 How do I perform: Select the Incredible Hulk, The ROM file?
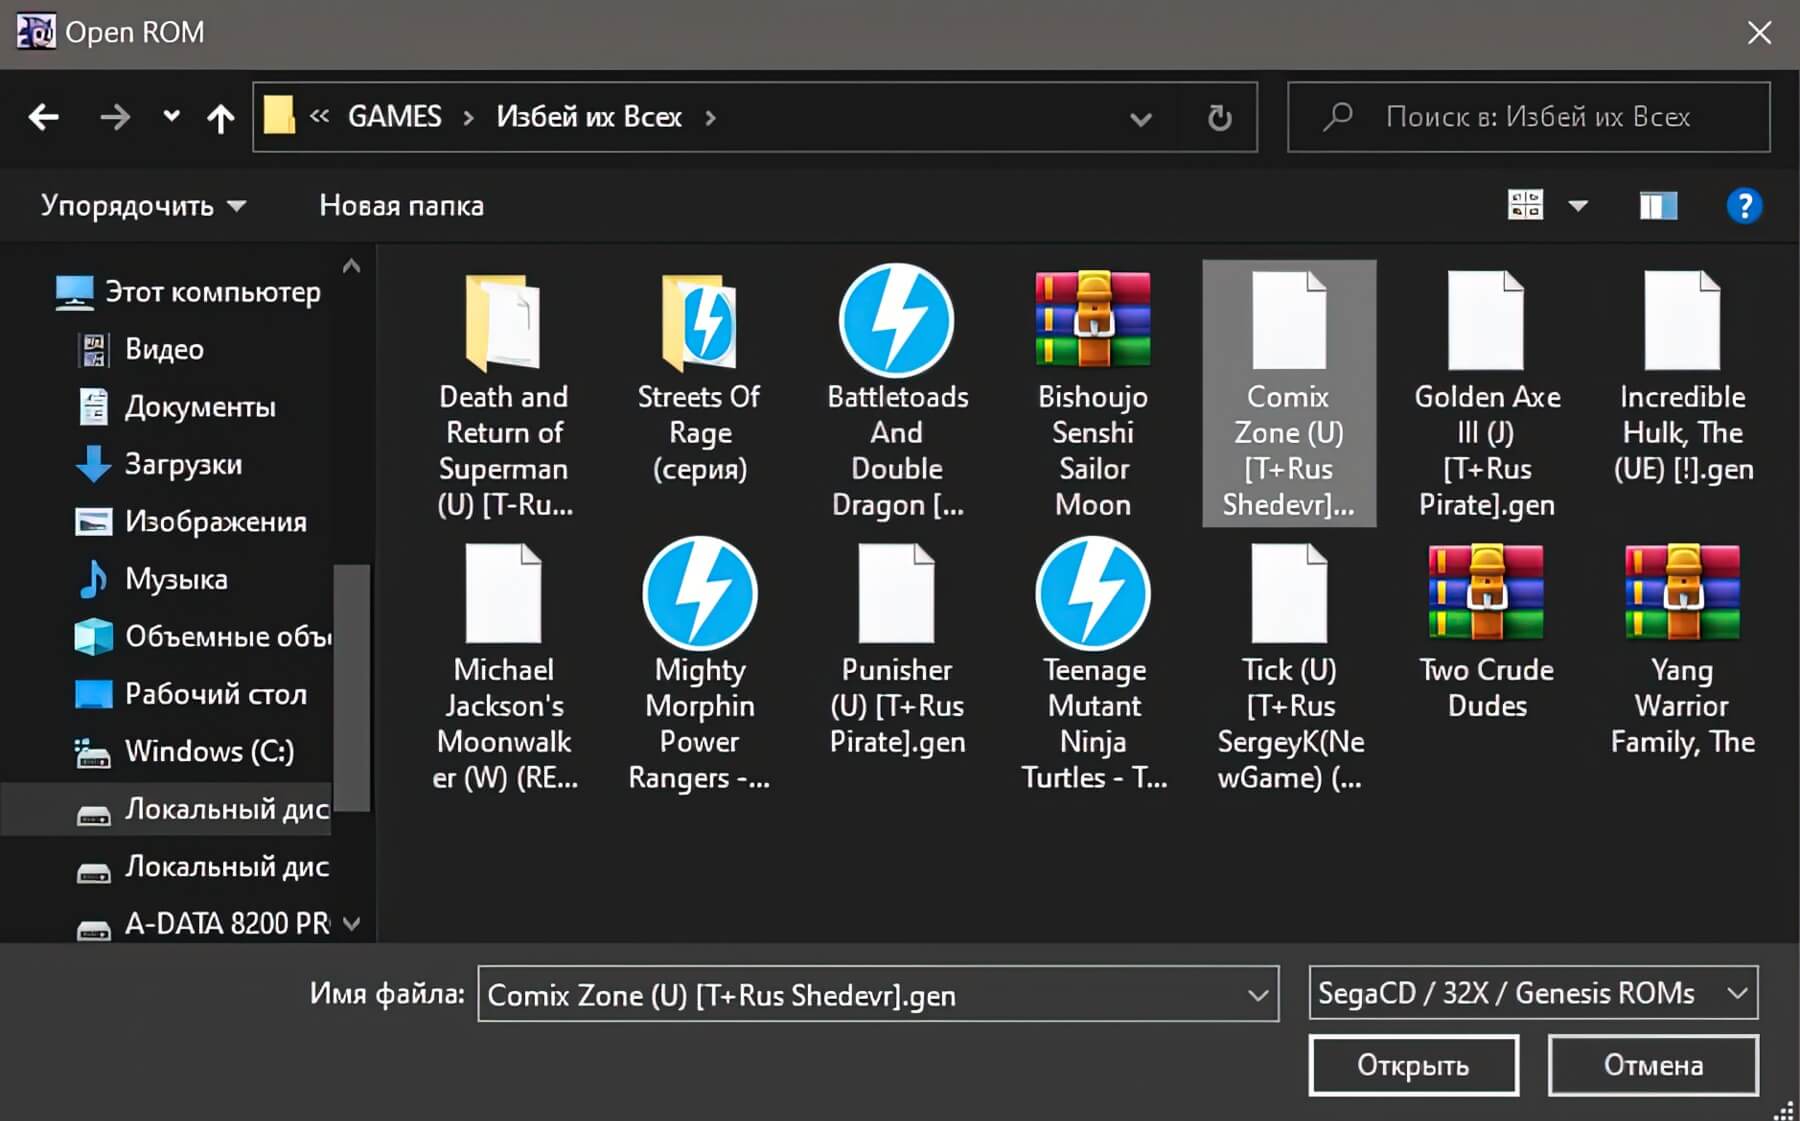(1682, 377)
